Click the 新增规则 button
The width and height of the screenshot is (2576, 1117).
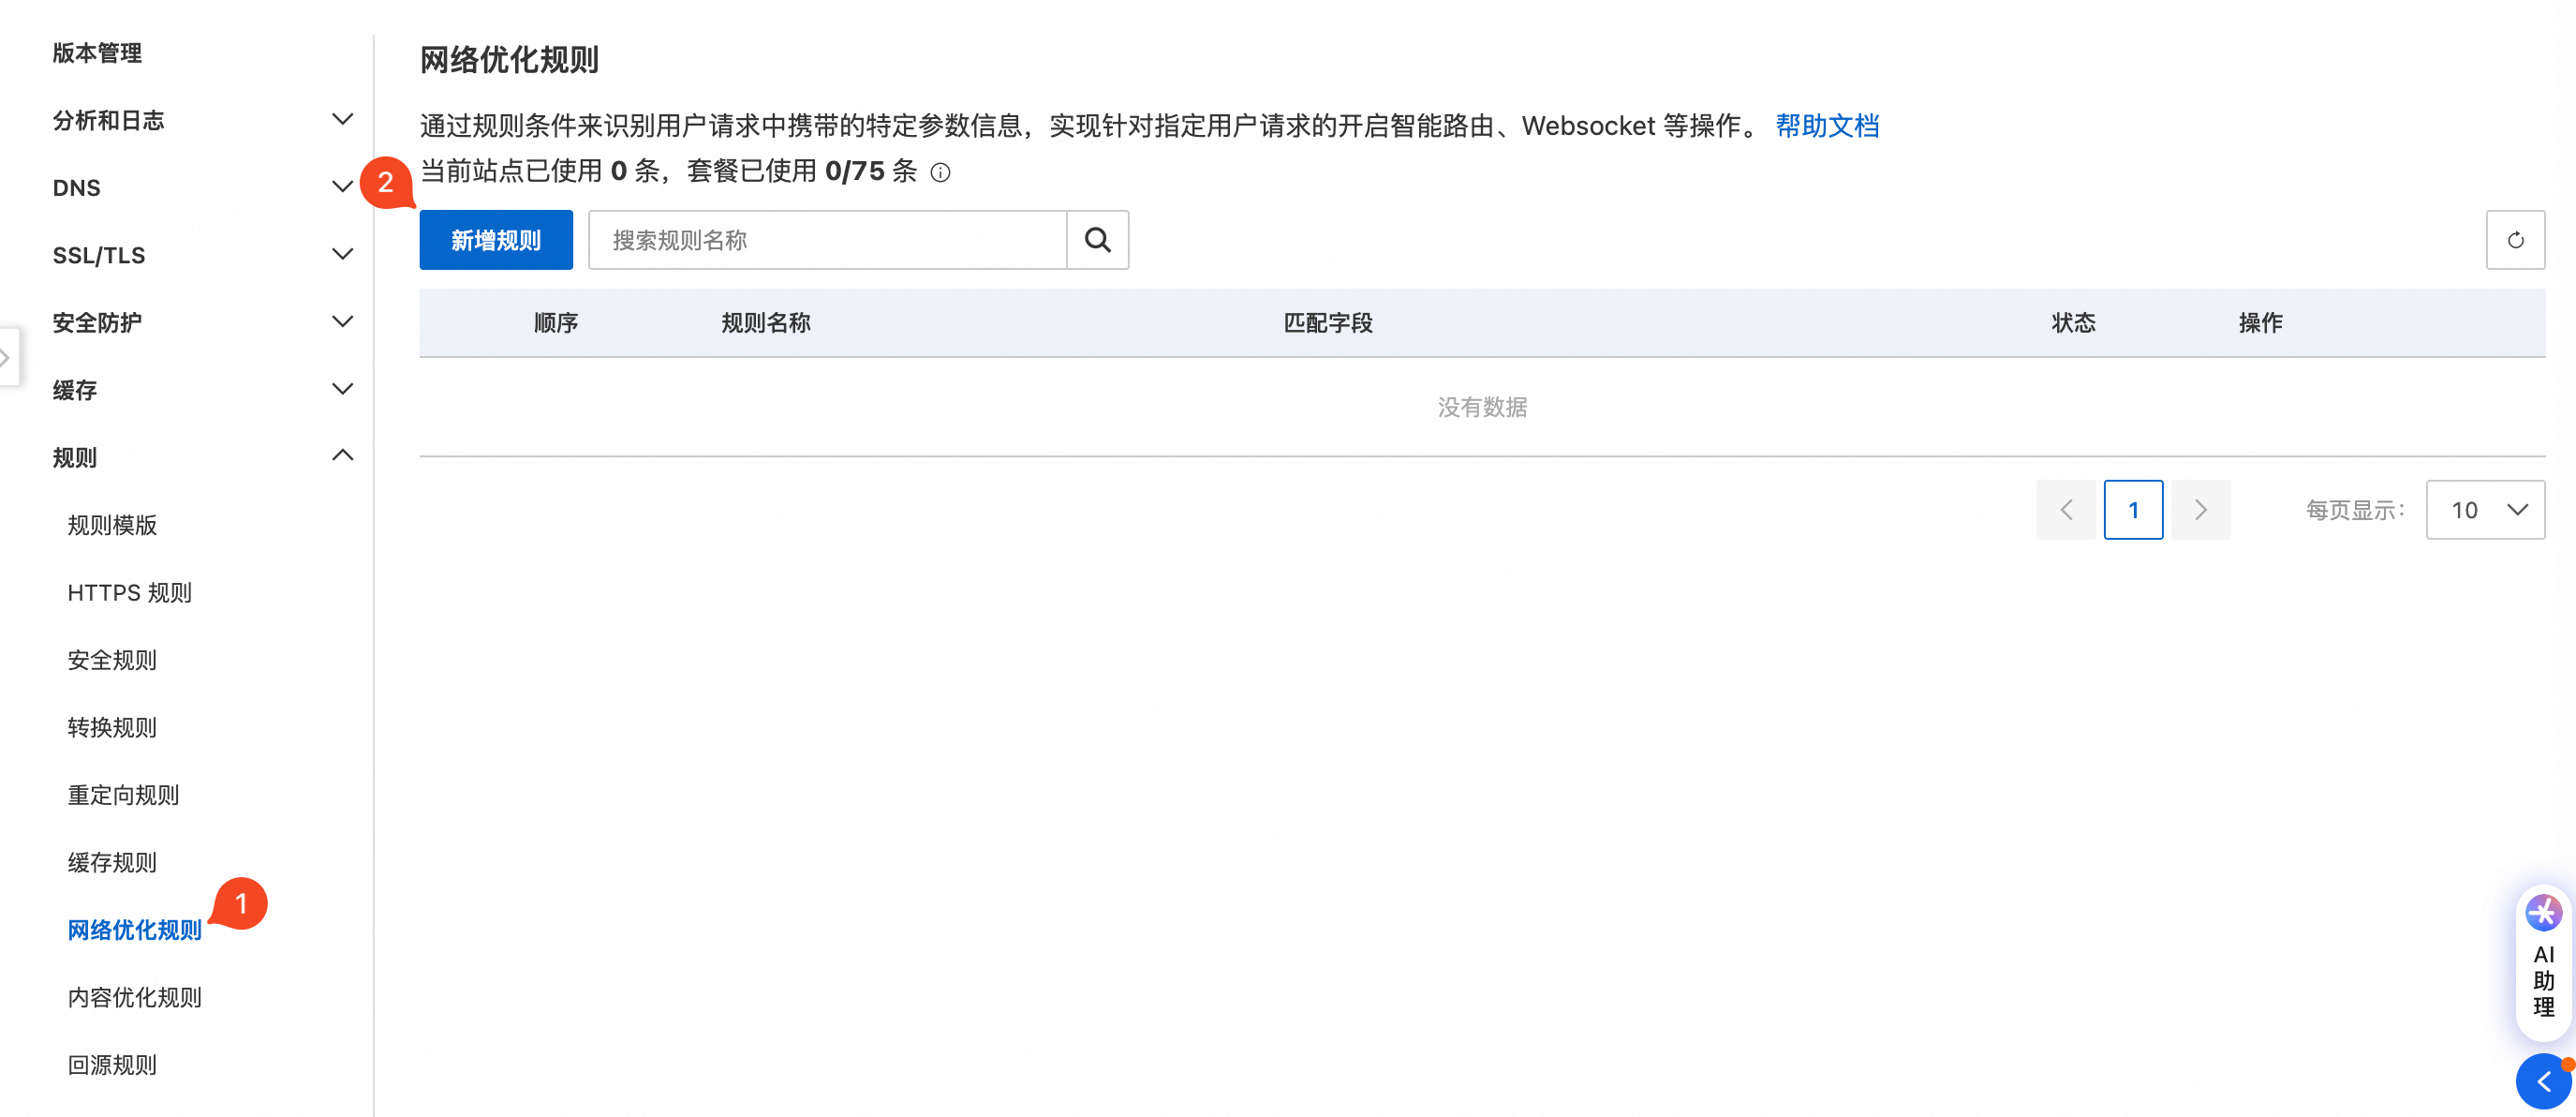(x=495, y=240)
